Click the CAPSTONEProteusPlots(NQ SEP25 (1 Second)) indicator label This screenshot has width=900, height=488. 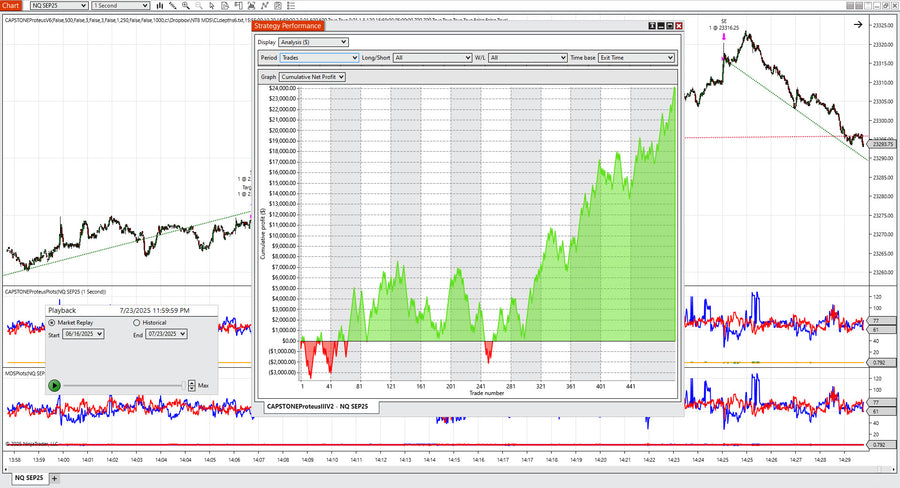[55, 292]
